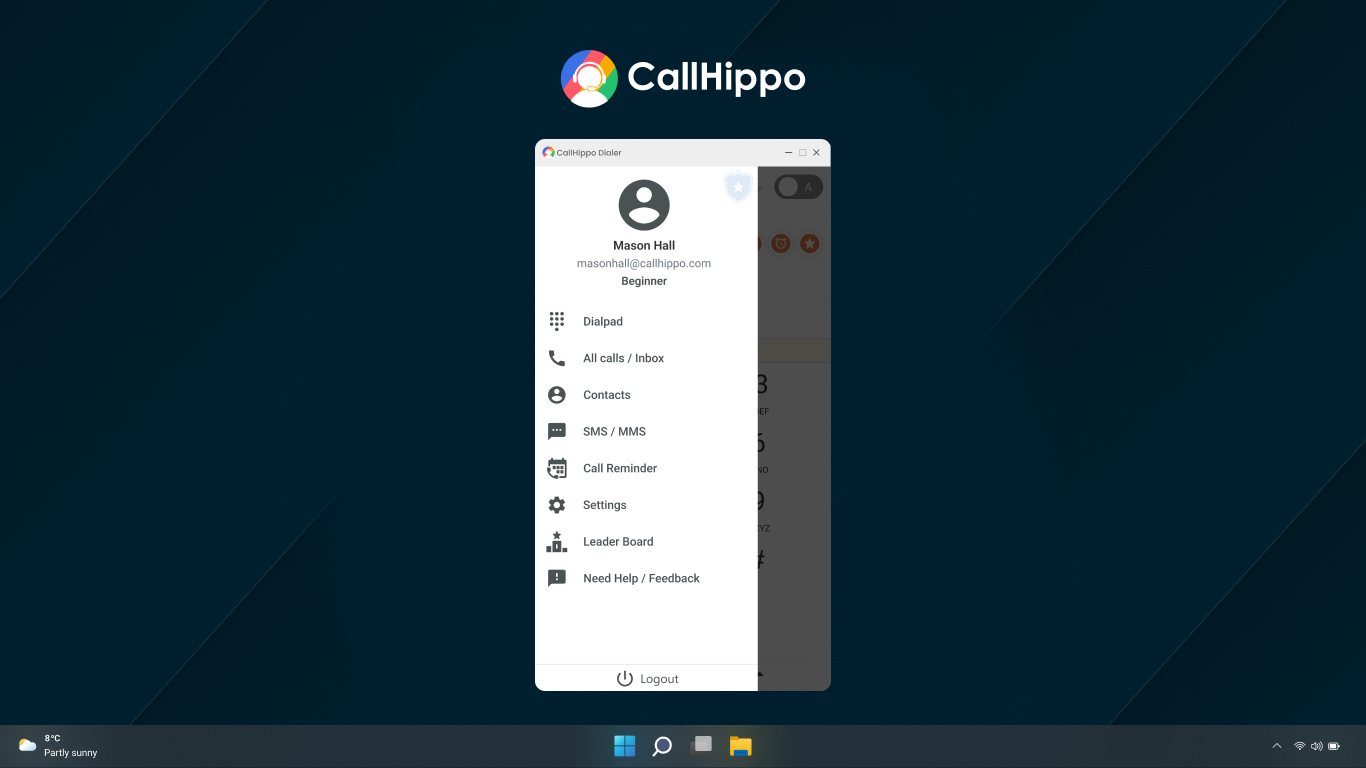Toggle the availability switch labeled A

797,187
